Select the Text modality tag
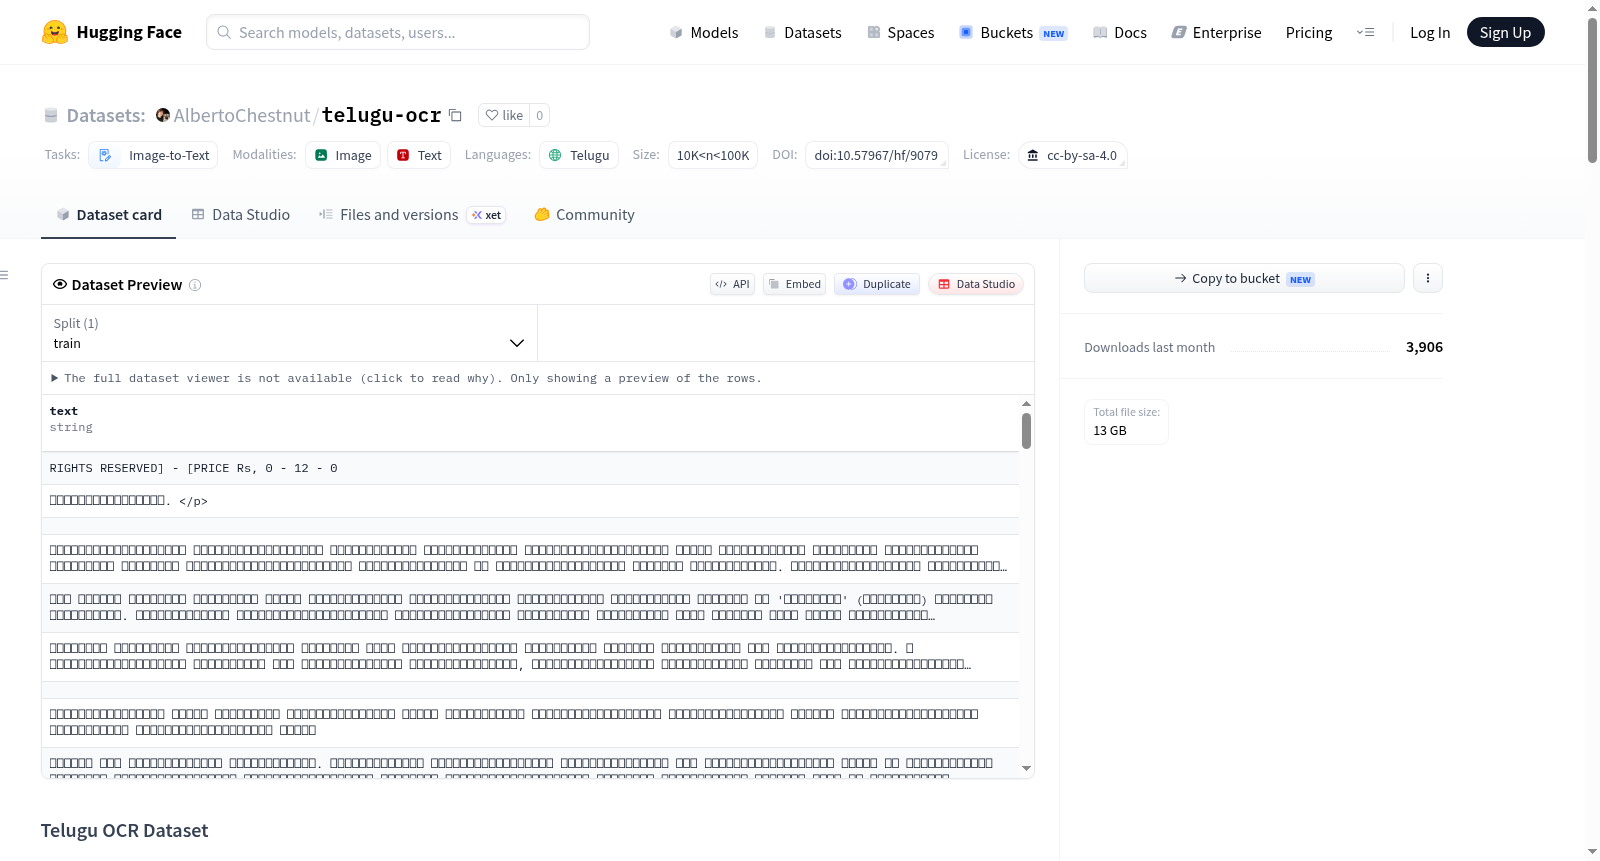Image resolution: width=1600 pixels, height=861 pixels. [419, 155]
